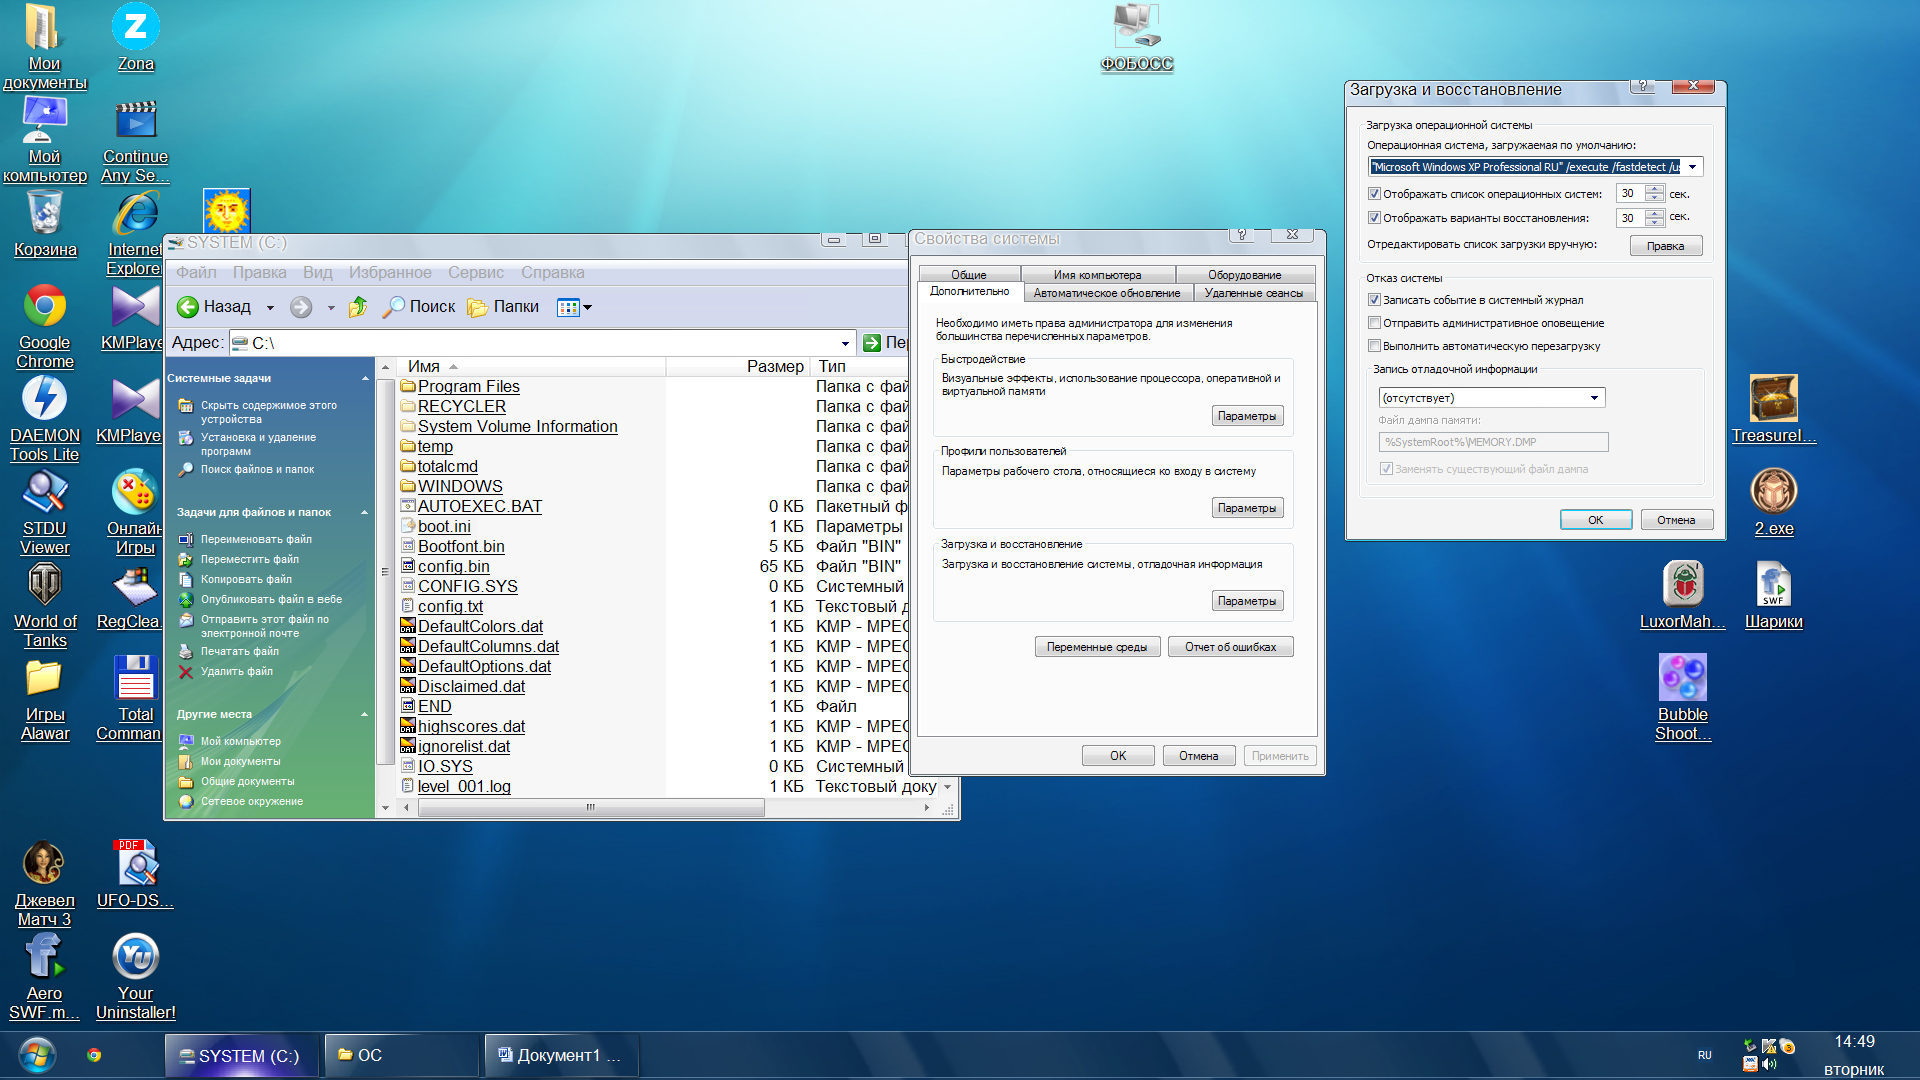Viewport: 1920px width, 1080px height.
Task: Click the Up folder toolbar icon
Action: coord(358,307)
